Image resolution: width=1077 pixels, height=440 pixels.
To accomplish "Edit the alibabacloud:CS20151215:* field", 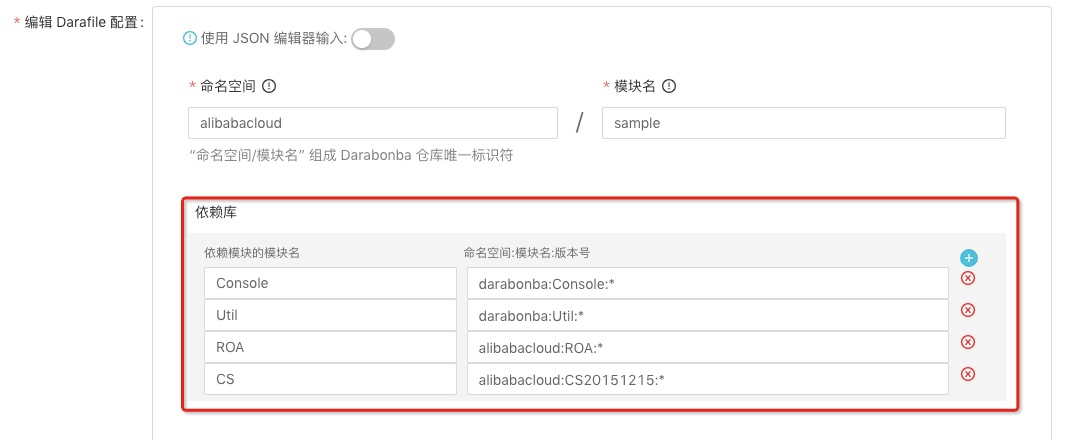I will pos(707,379).
